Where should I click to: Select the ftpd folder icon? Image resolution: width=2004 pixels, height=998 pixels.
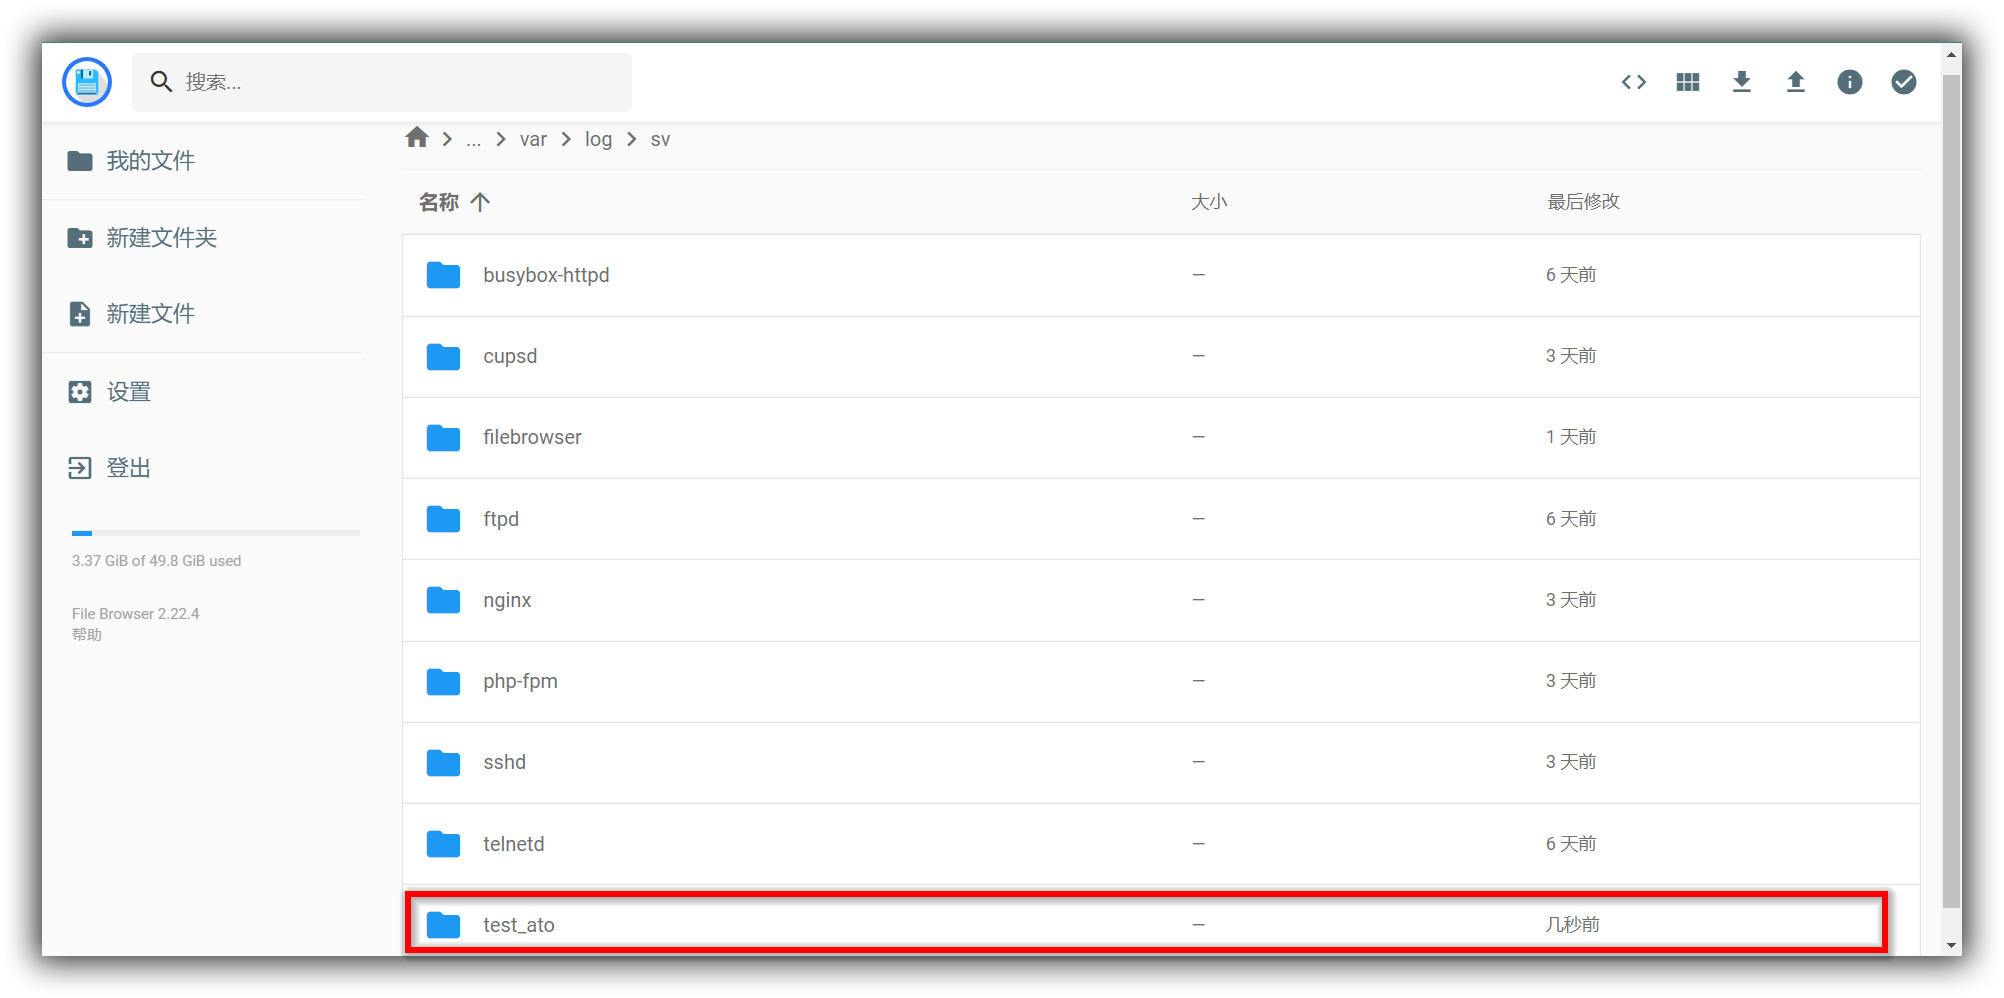443,519
